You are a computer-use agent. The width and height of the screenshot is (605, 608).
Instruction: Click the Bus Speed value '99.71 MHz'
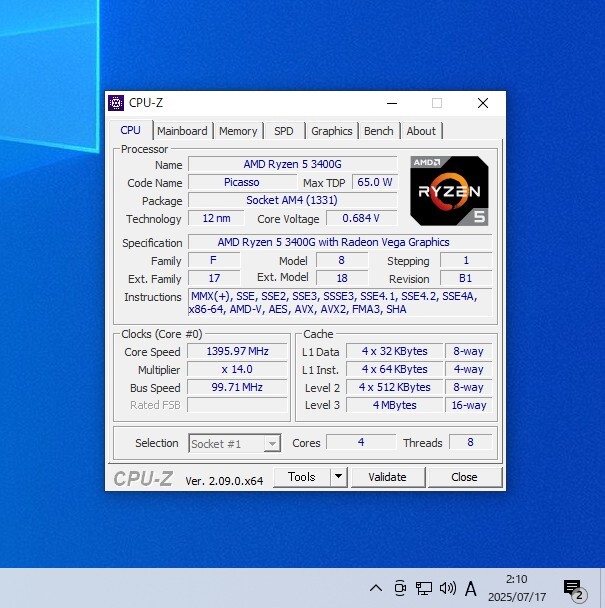[x=237, y=387]
